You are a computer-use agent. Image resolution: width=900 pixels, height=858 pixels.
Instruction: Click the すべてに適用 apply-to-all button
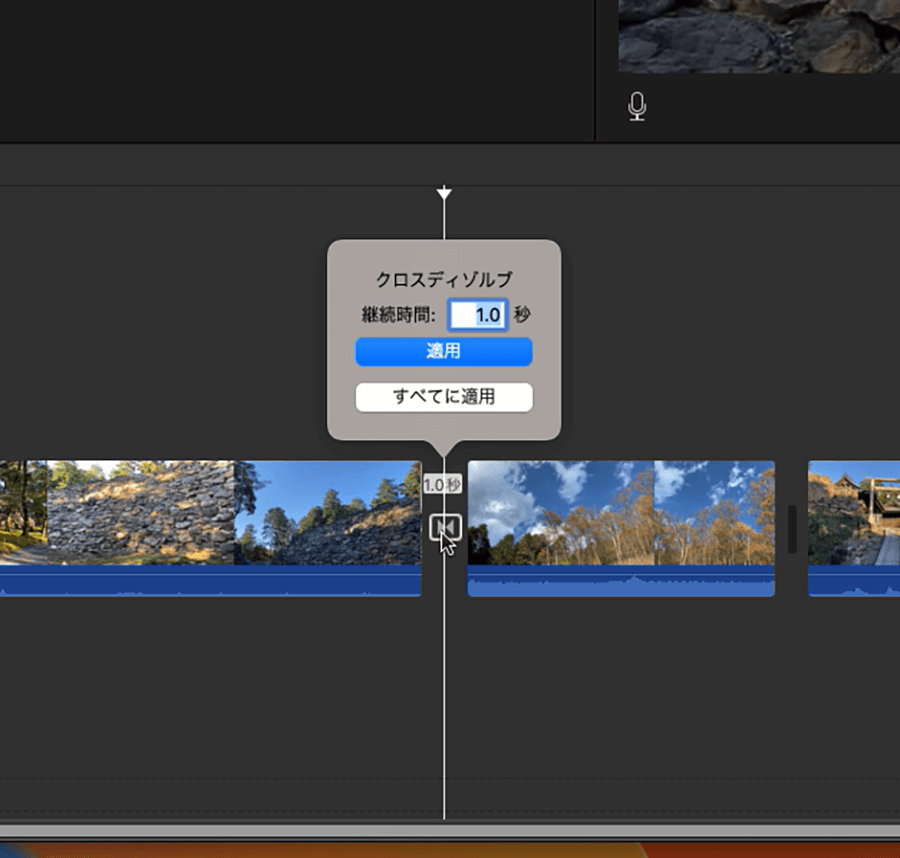444,397
